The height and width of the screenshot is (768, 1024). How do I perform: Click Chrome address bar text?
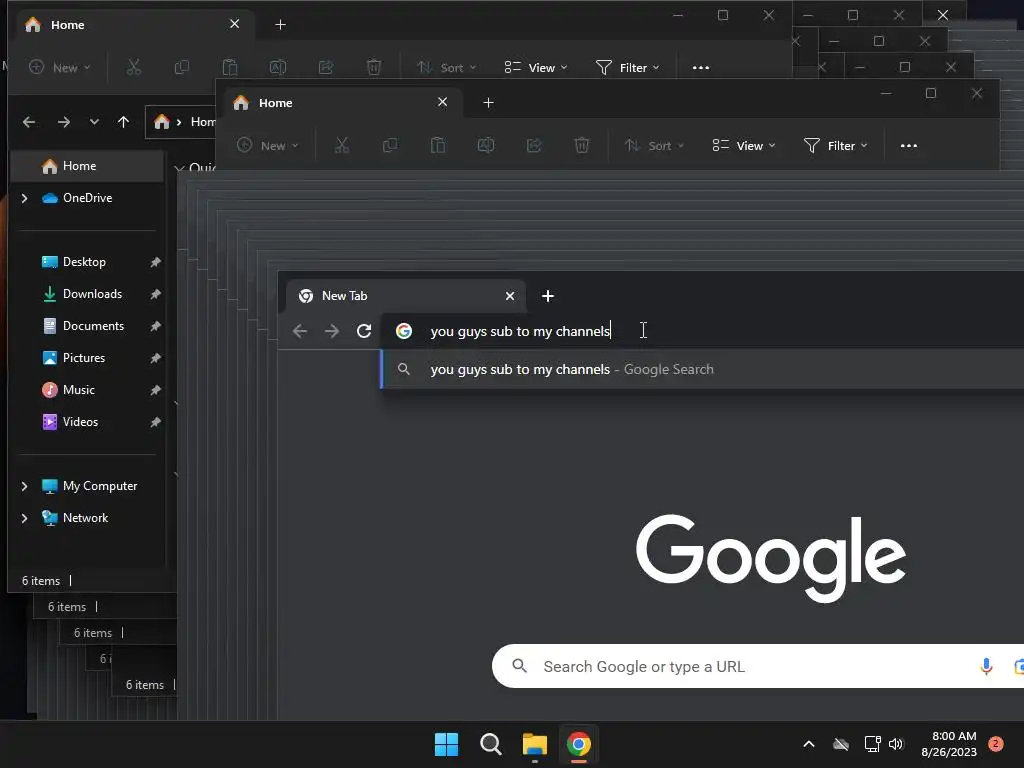point(520,331)
